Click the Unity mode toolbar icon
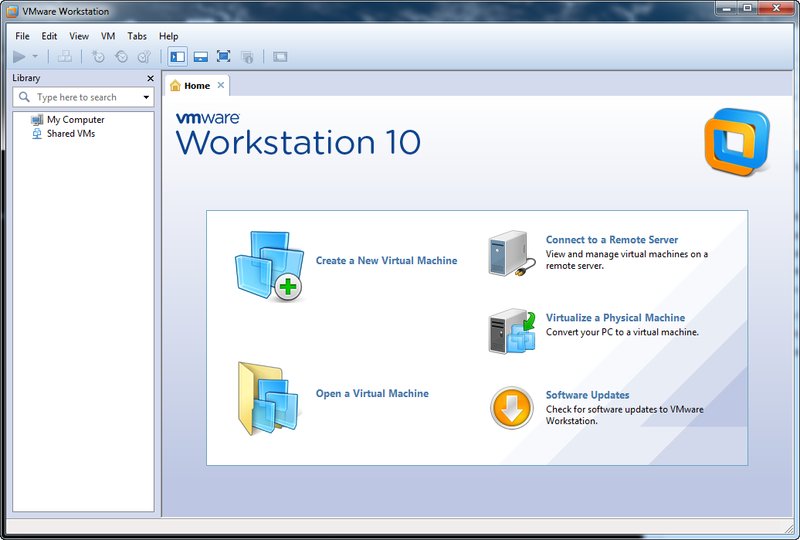Viewport: 800px width, 540px height. pyautogui.click(x=247, y=57)
